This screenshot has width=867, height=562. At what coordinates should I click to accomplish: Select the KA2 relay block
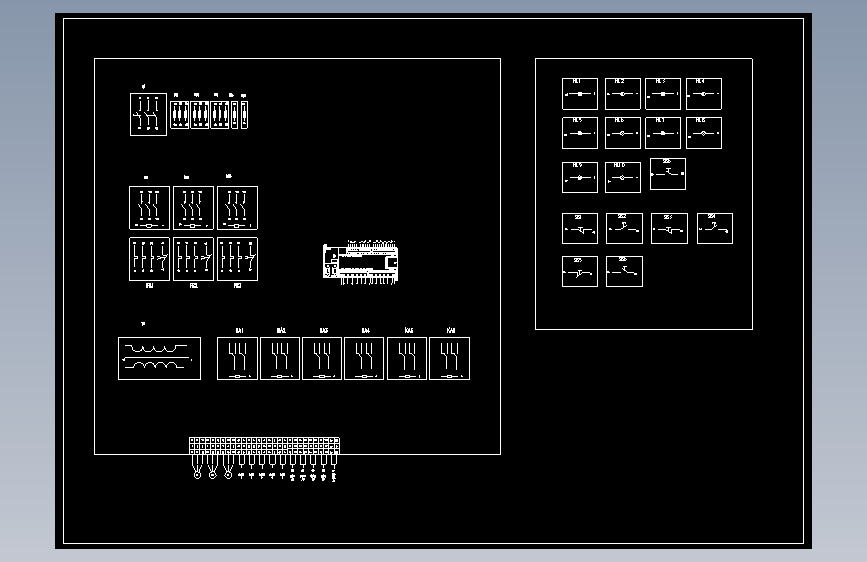280,358
